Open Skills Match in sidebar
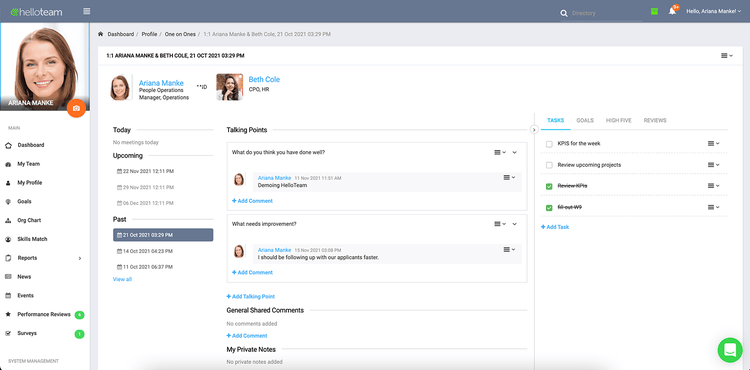 [x=32, y=239]
